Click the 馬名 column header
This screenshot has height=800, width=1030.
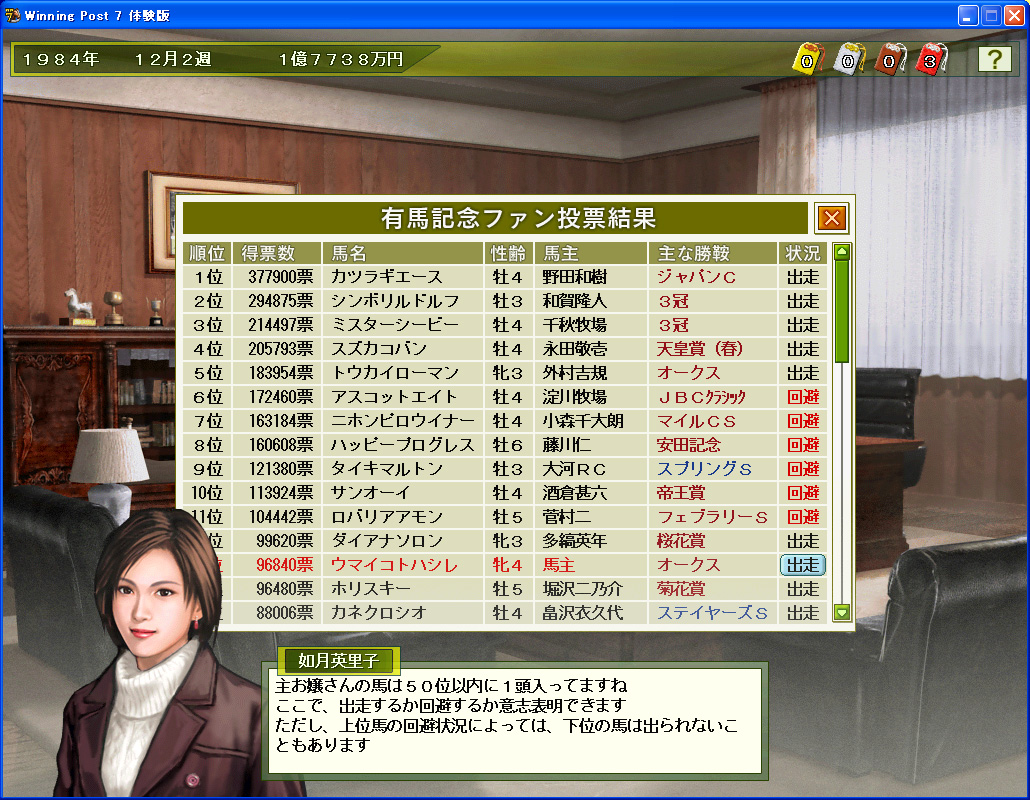click(403, 253)
